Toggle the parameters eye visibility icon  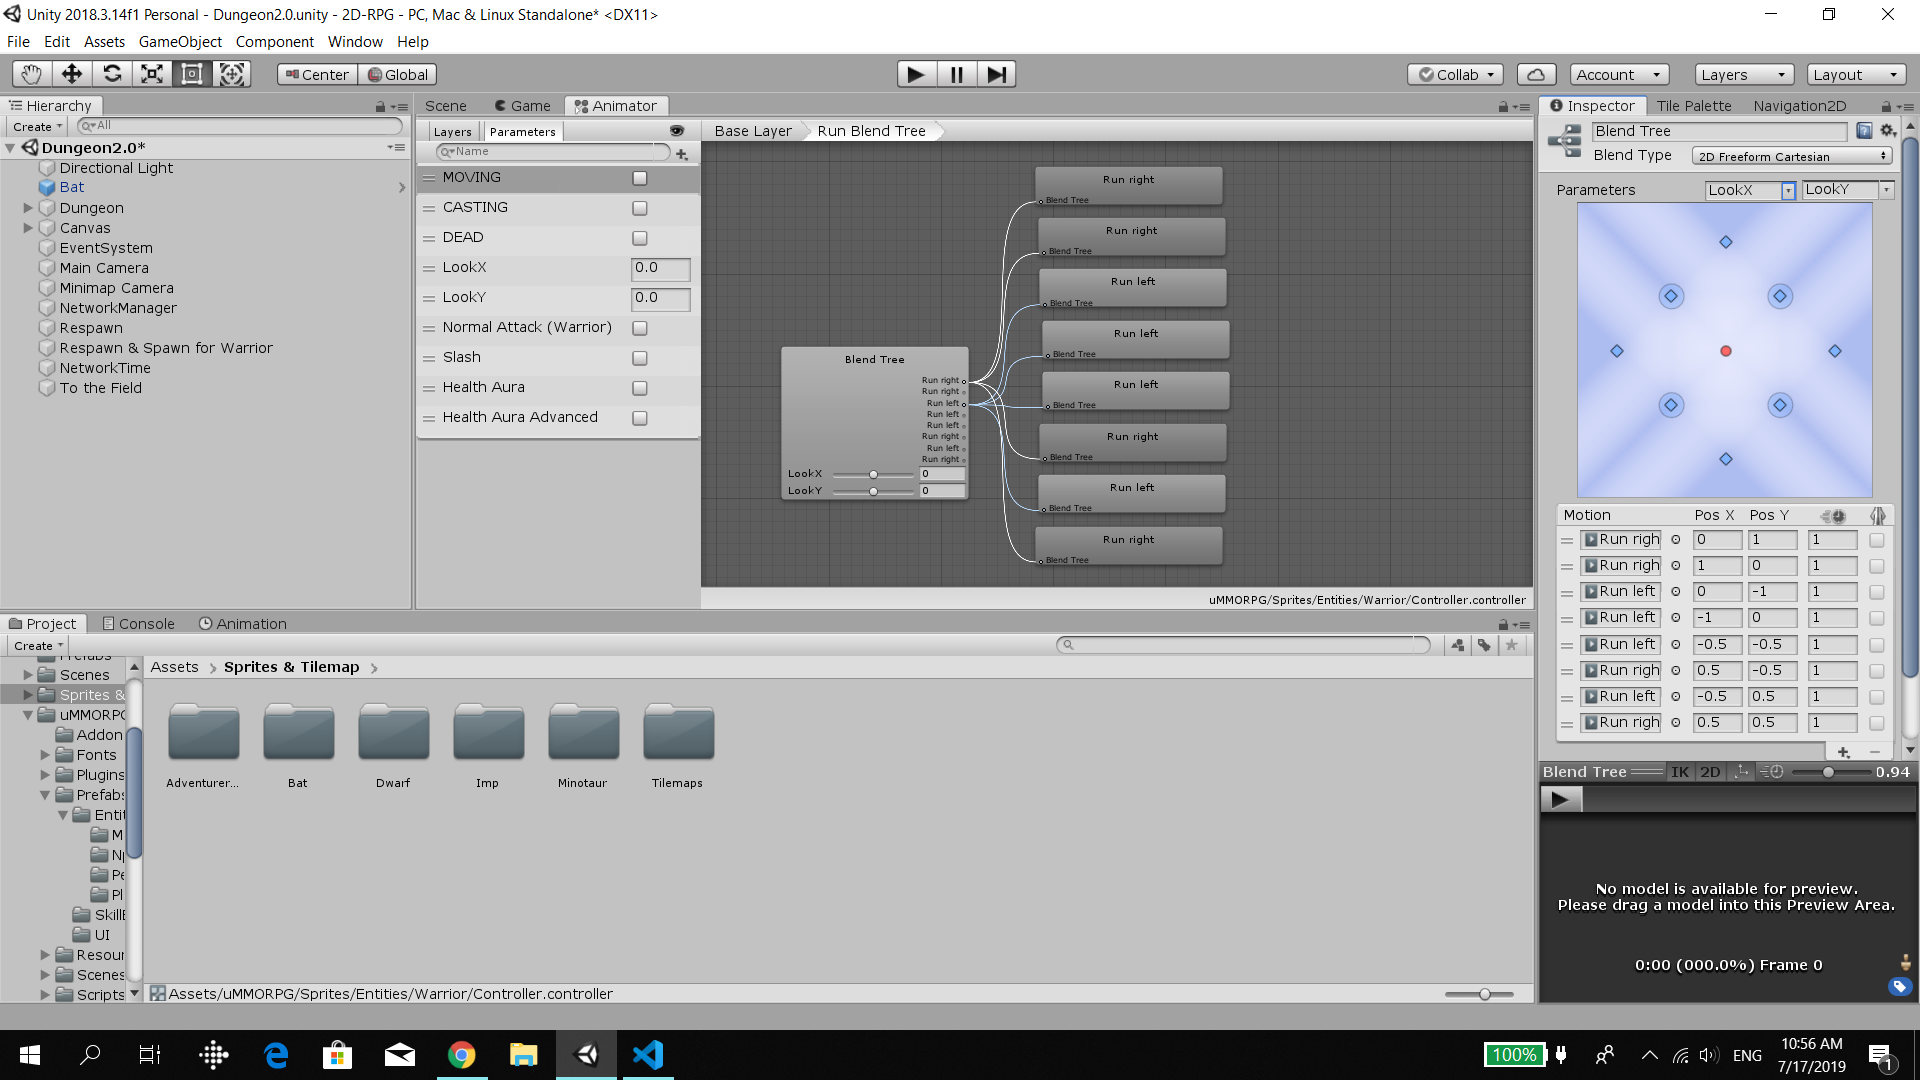(677, 131)
